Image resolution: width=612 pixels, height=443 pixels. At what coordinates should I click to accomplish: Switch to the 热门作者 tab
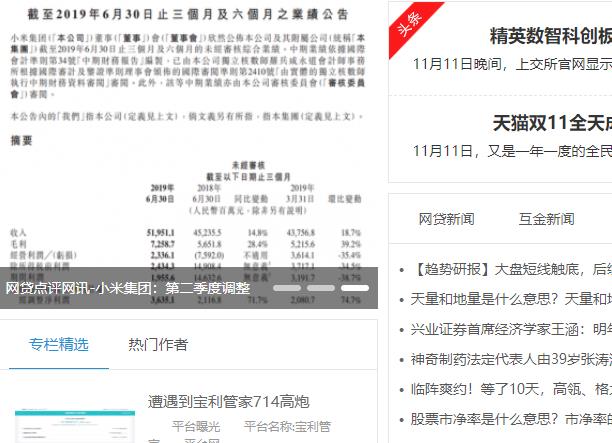click(x=158, y=345)
